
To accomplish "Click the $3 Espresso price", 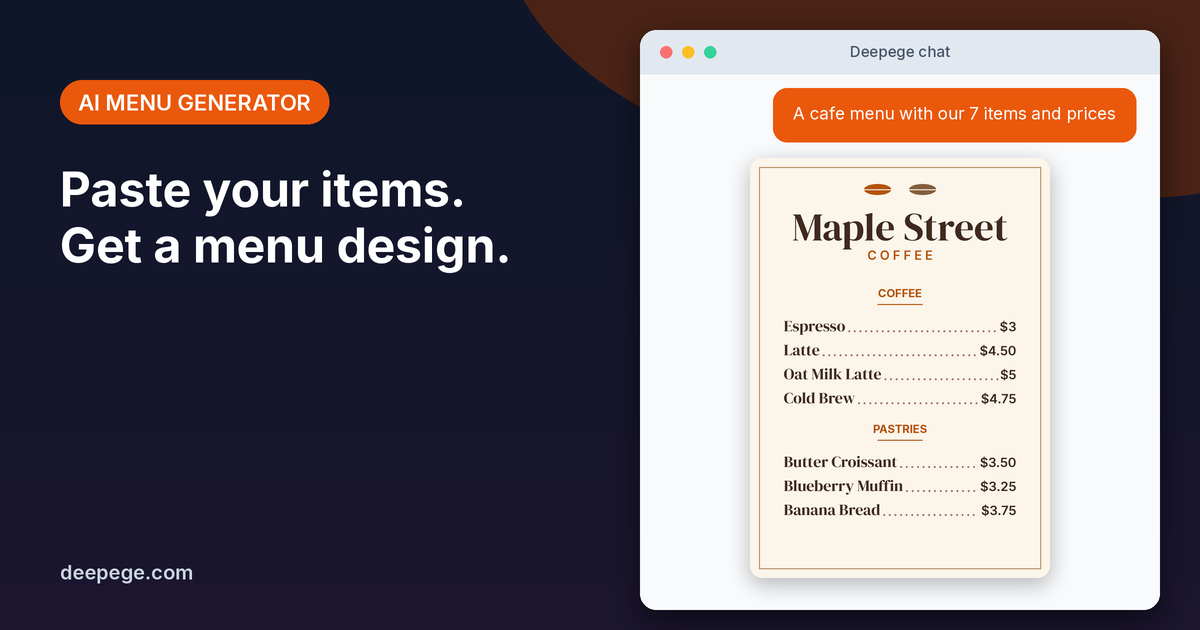I will (1008, 327).
